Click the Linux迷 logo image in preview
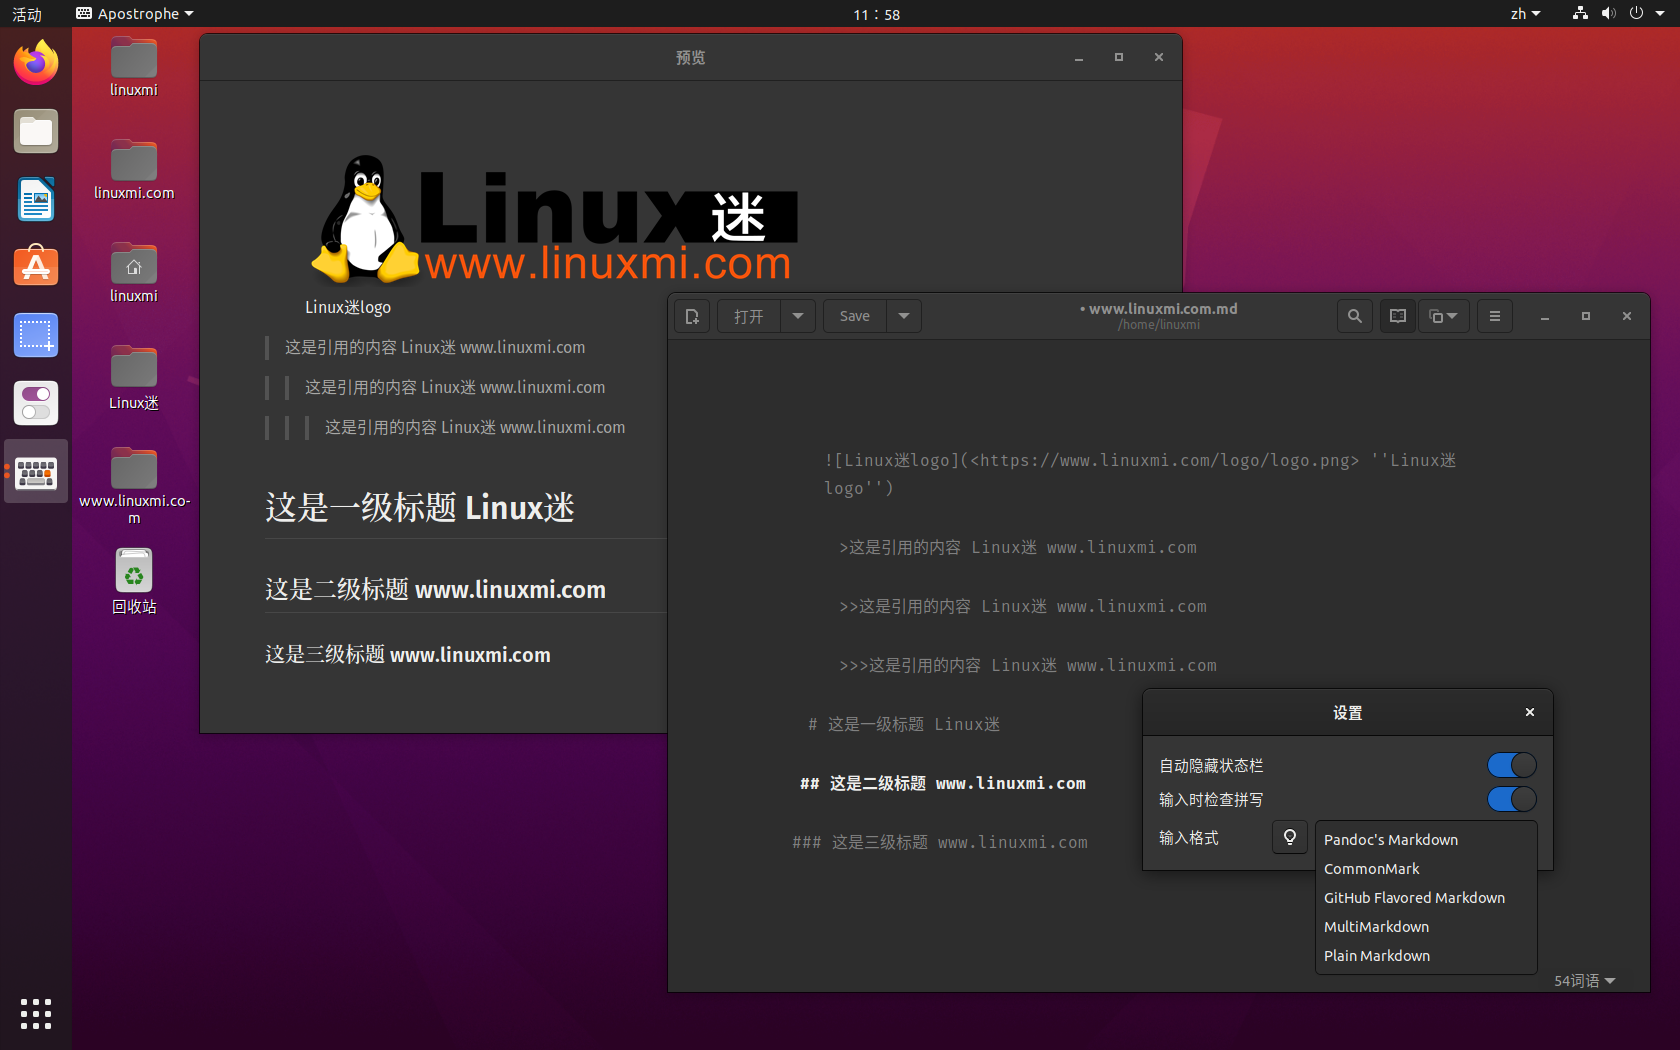Screen dimensions: 1680x1050 click(x=553, y=218)
